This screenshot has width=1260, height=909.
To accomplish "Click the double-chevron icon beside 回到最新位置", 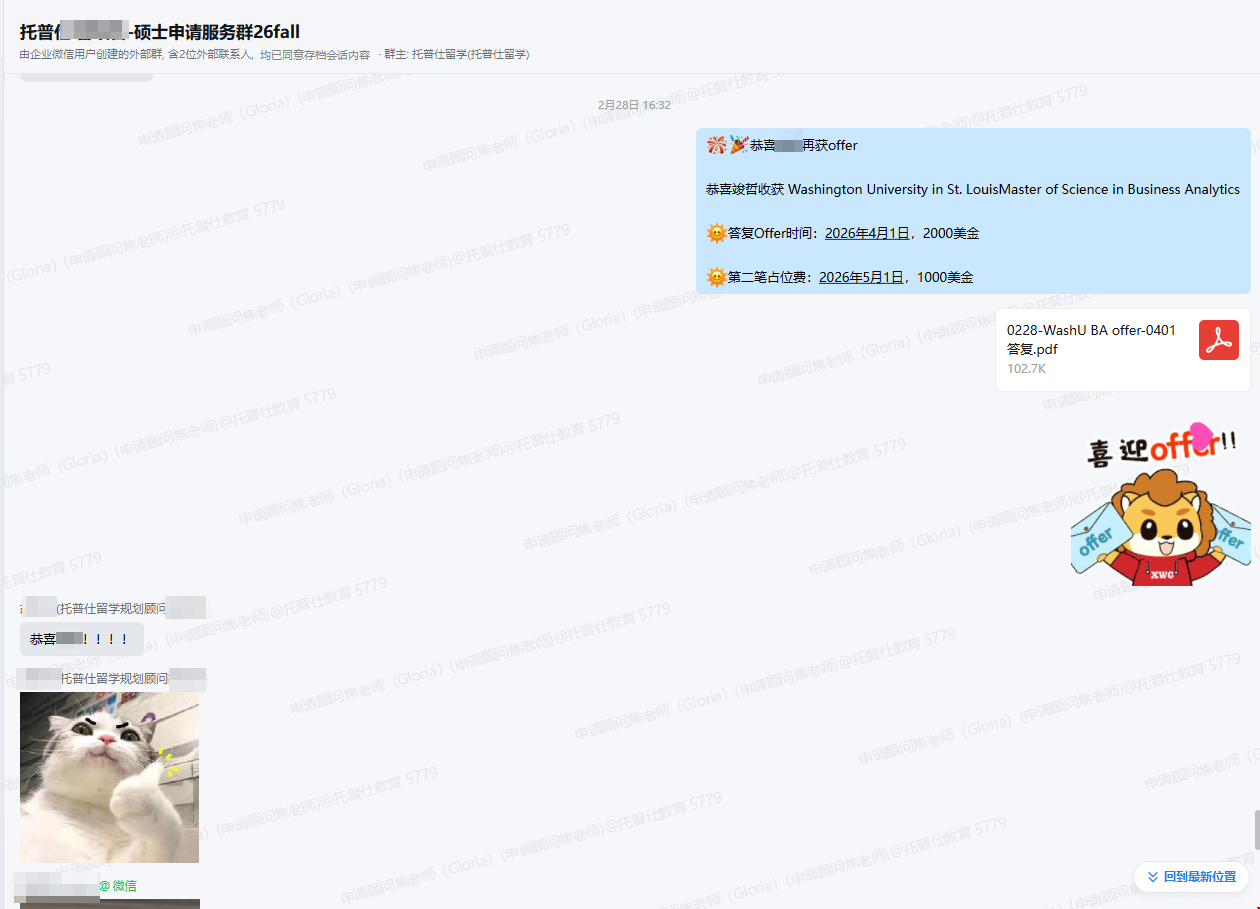I will [x=1153, y=877].
